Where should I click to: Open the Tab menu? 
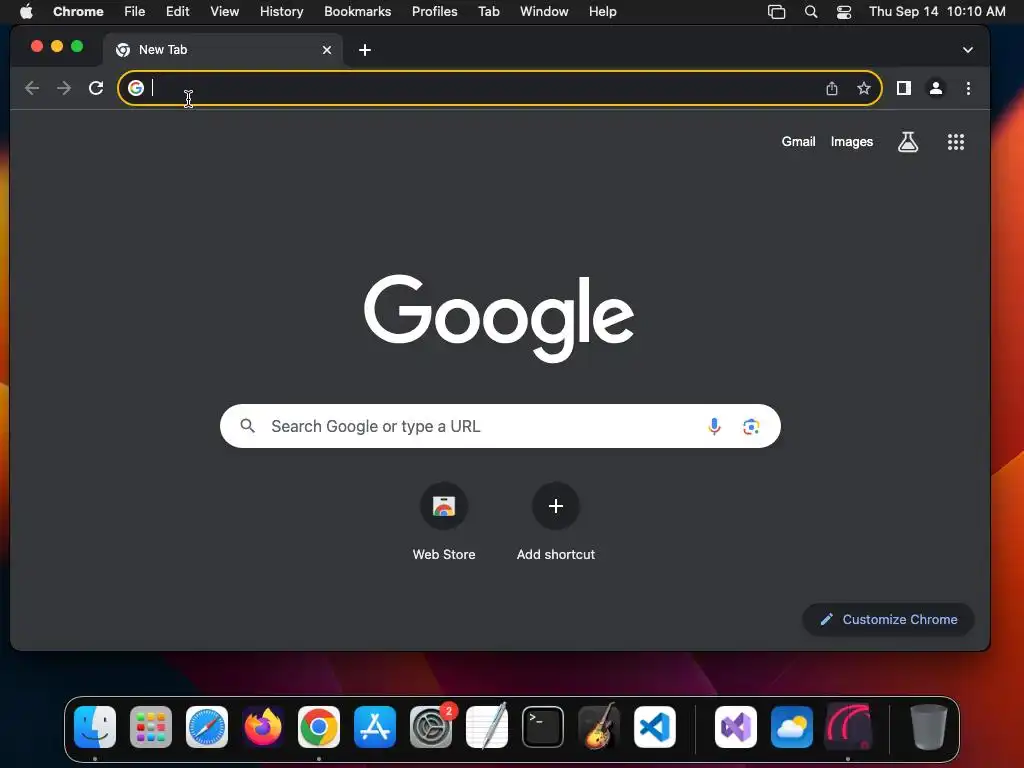coord(488,12)
